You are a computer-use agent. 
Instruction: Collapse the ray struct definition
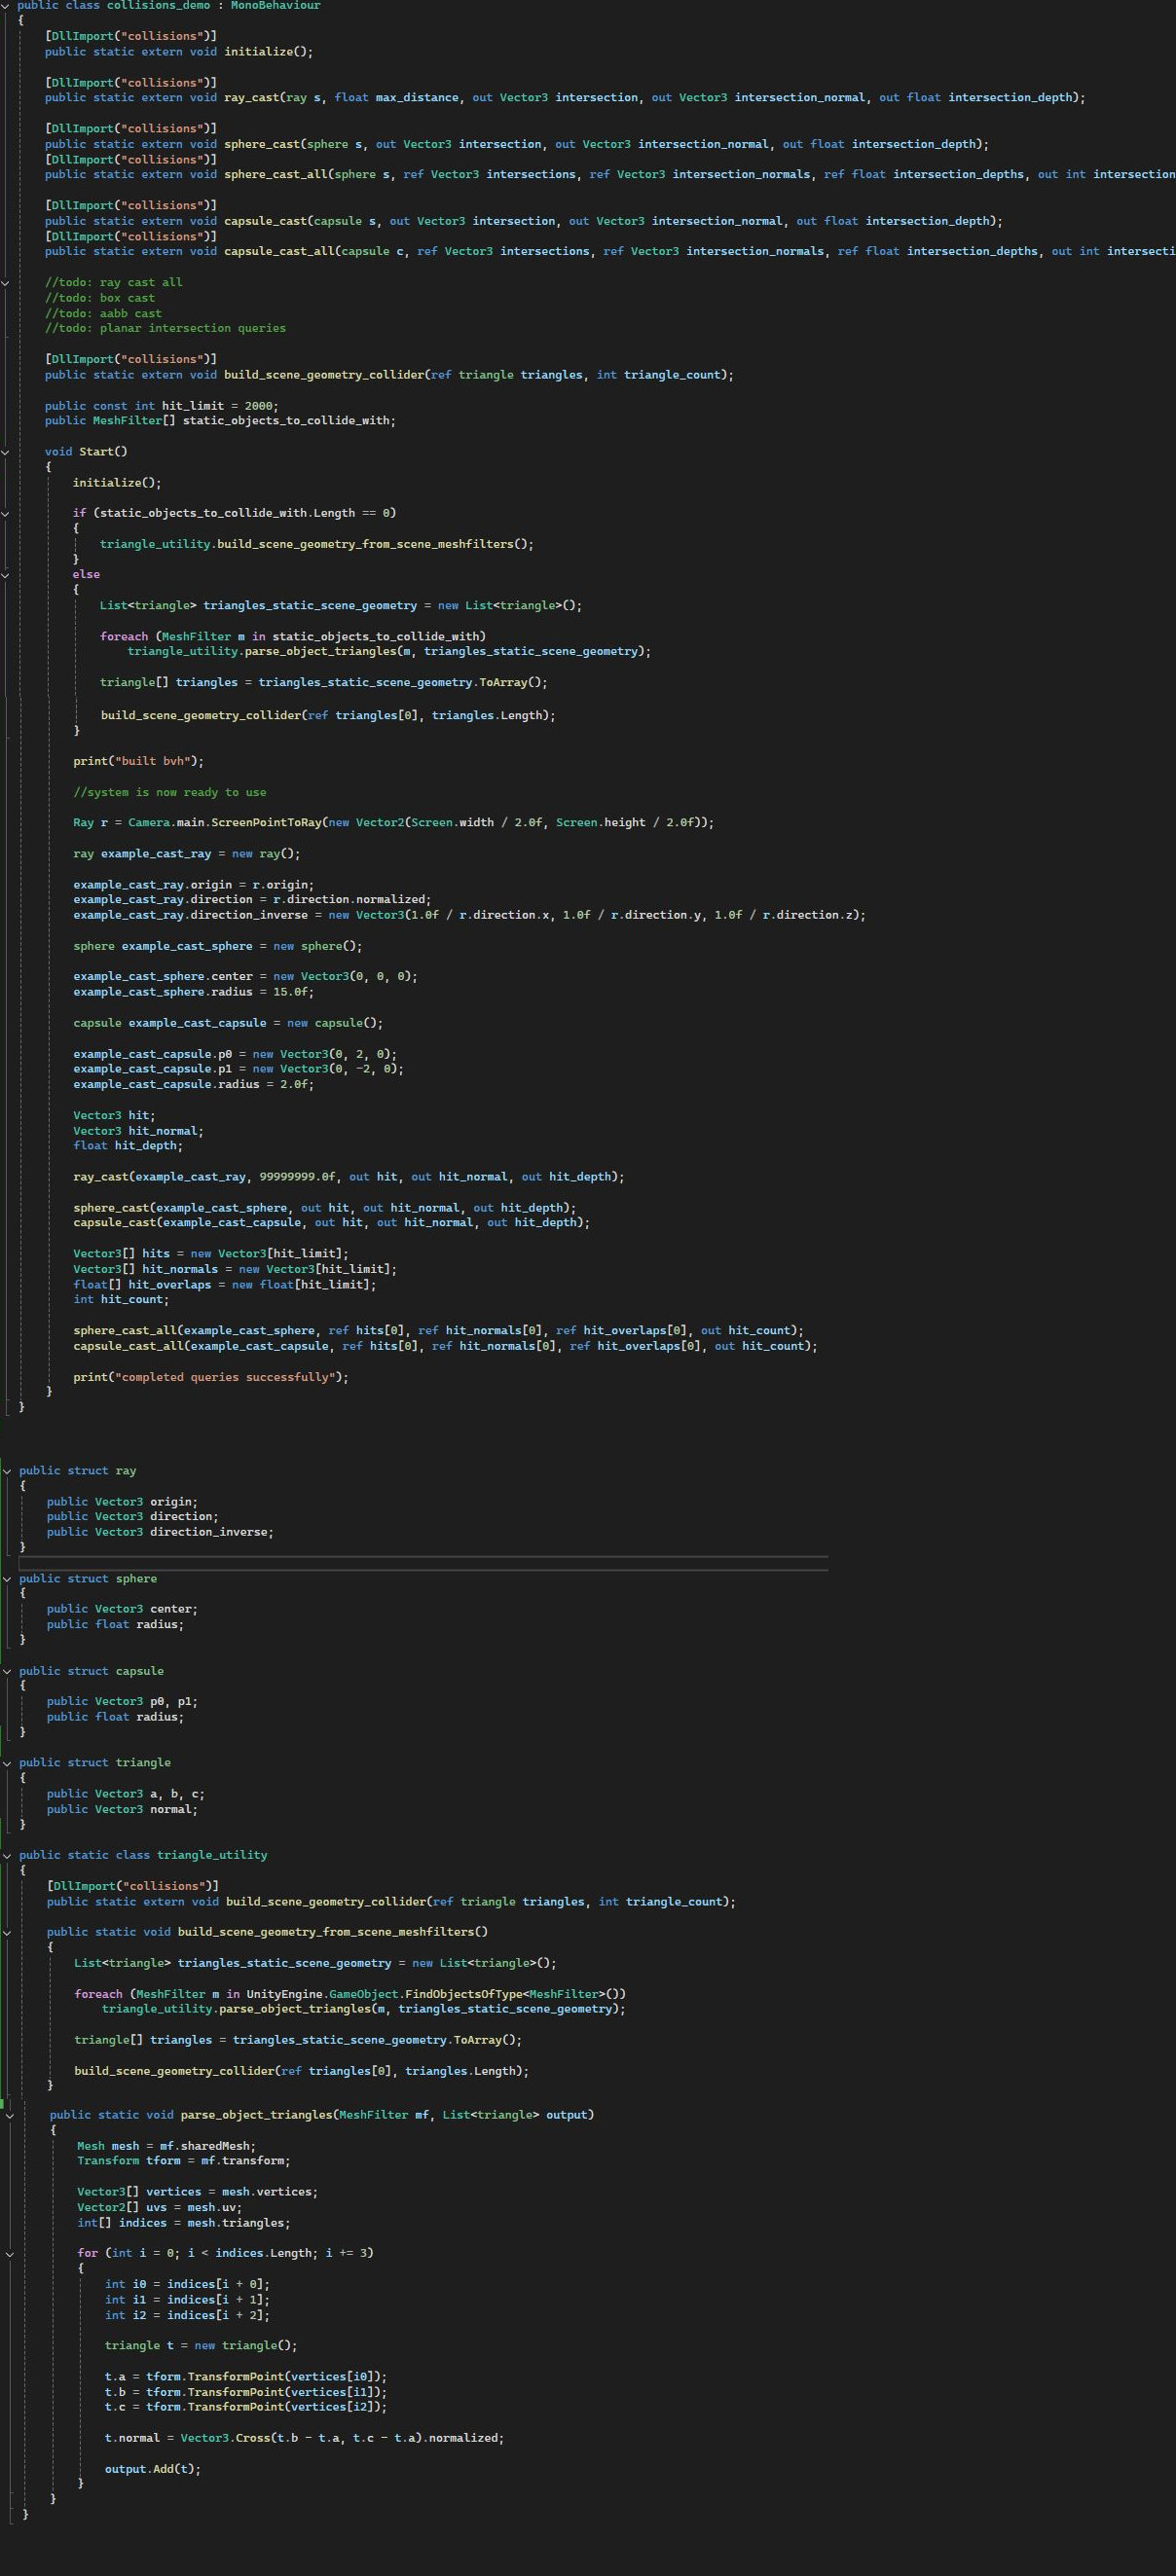(8, 1471)
